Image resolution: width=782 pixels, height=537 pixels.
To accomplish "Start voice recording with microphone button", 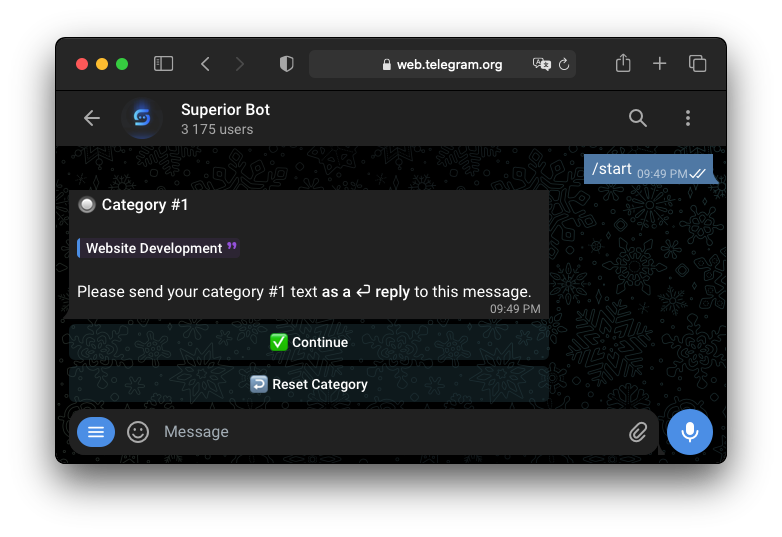I will 689,432.
